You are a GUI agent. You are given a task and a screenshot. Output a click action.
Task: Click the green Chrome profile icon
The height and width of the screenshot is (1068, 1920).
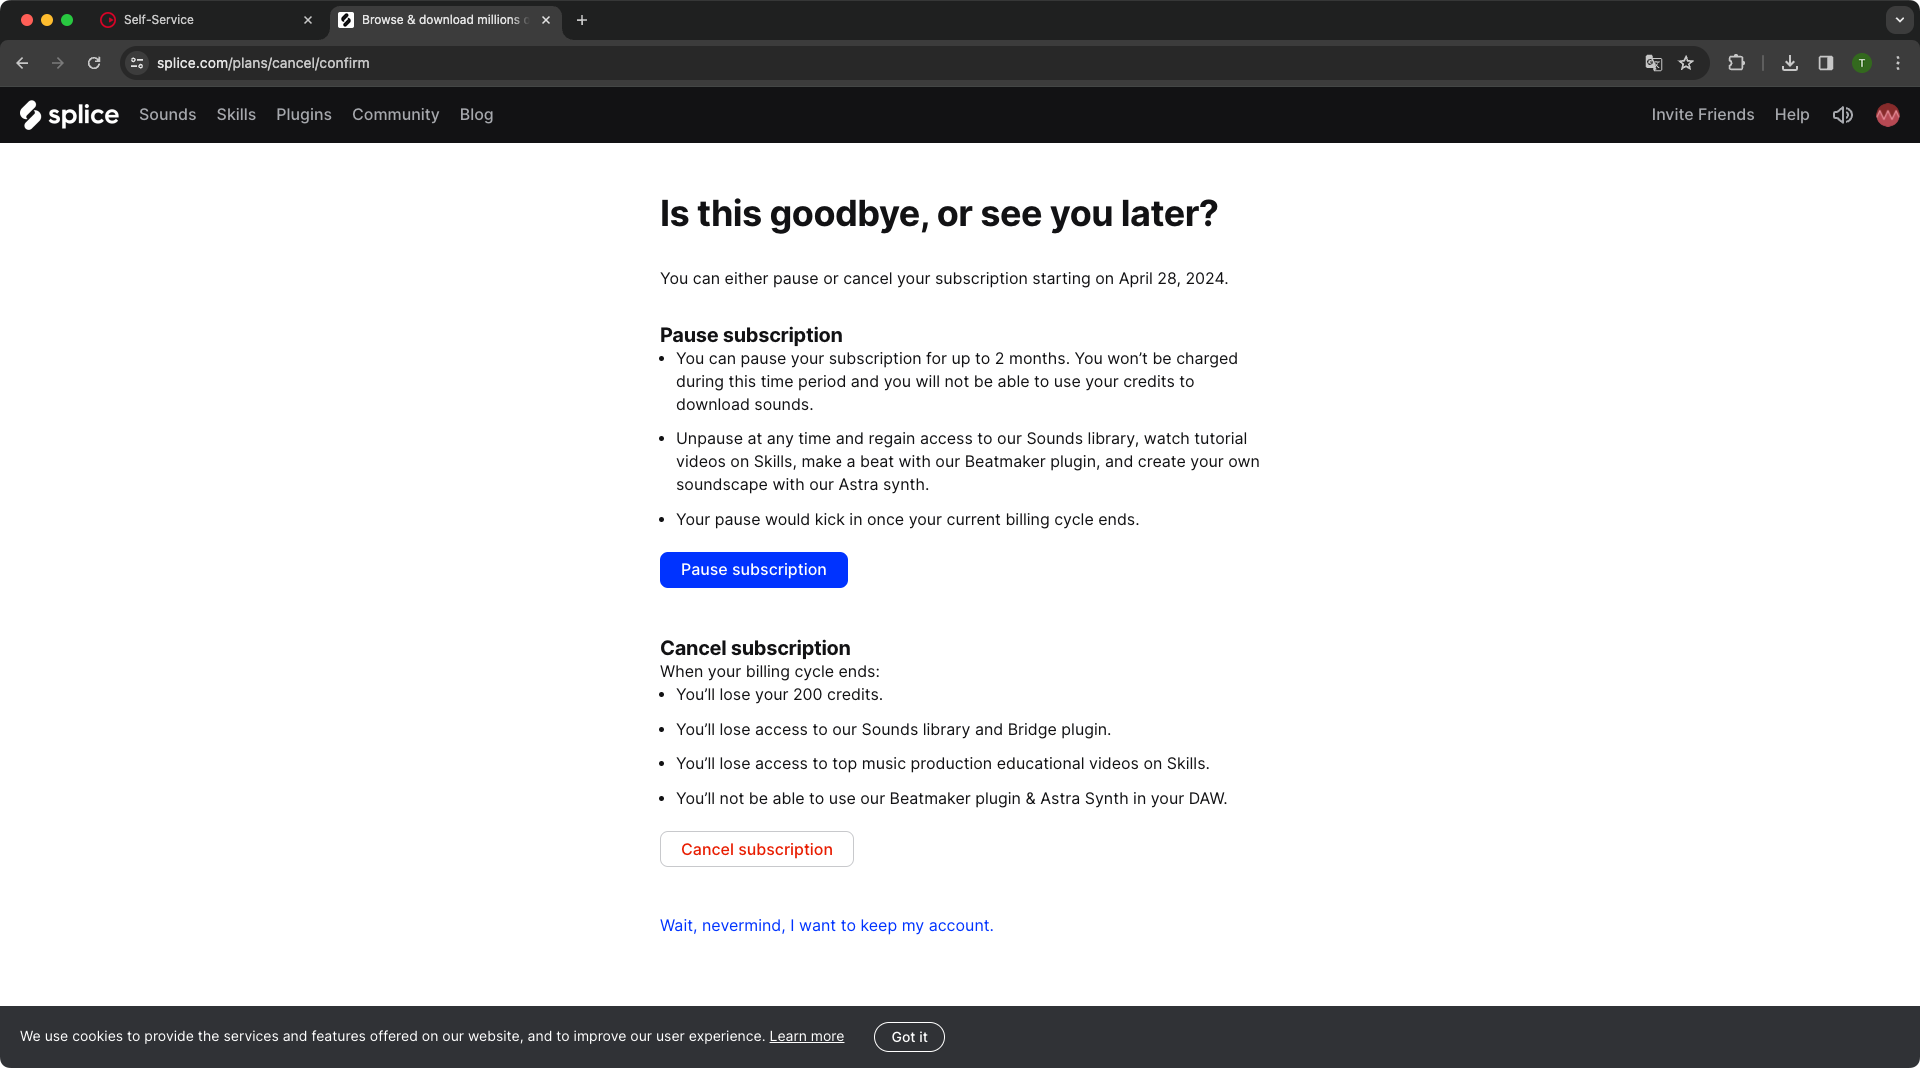tap(1862, 63)
